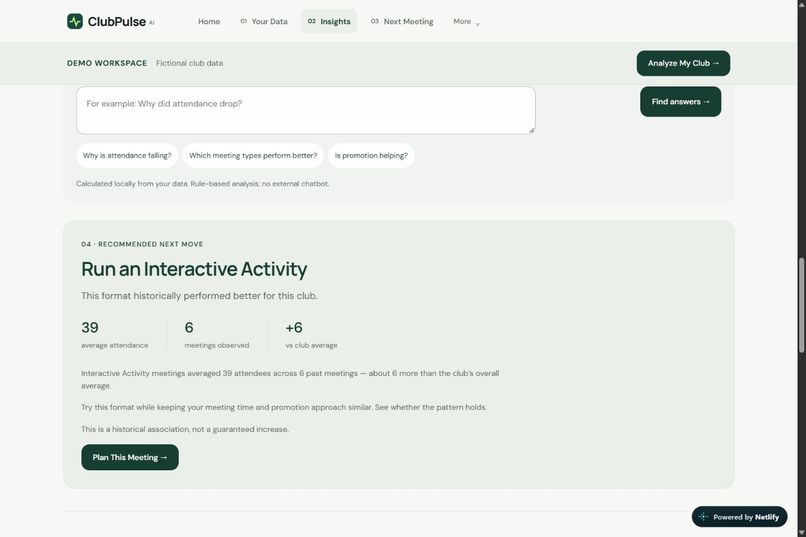Select the 'Is promotion helping?' chip
The height and width of the screenshot is (537, 806).
pos(371,156)
